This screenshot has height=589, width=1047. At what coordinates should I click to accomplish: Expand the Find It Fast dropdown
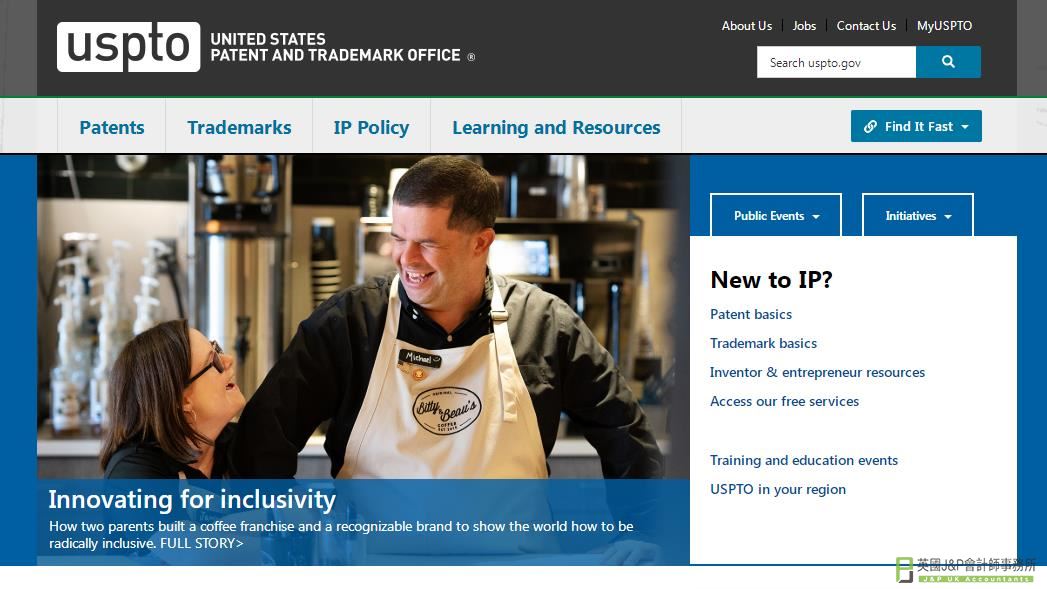(x=916, y=126)
